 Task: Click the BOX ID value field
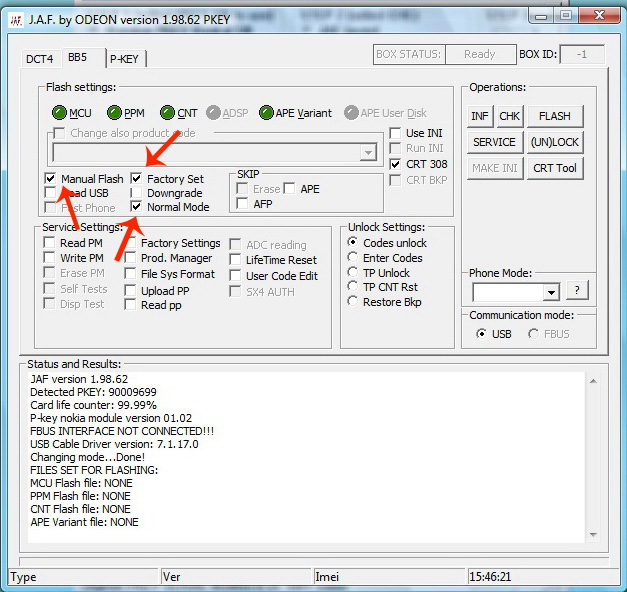tap(582, 54)
